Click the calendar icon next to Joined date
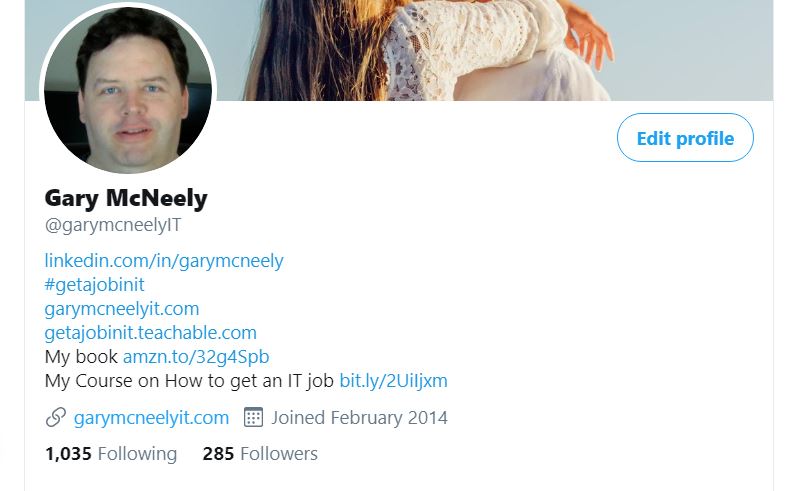This screenshot has width=789, height=491. pyautogui.click(x=253, y=418)
